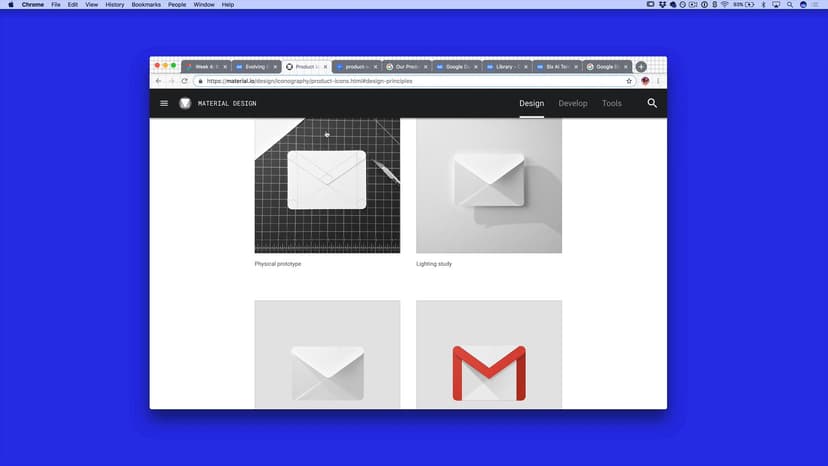
Task: Click the Material Design logo icon
Action: click(185, 103)
